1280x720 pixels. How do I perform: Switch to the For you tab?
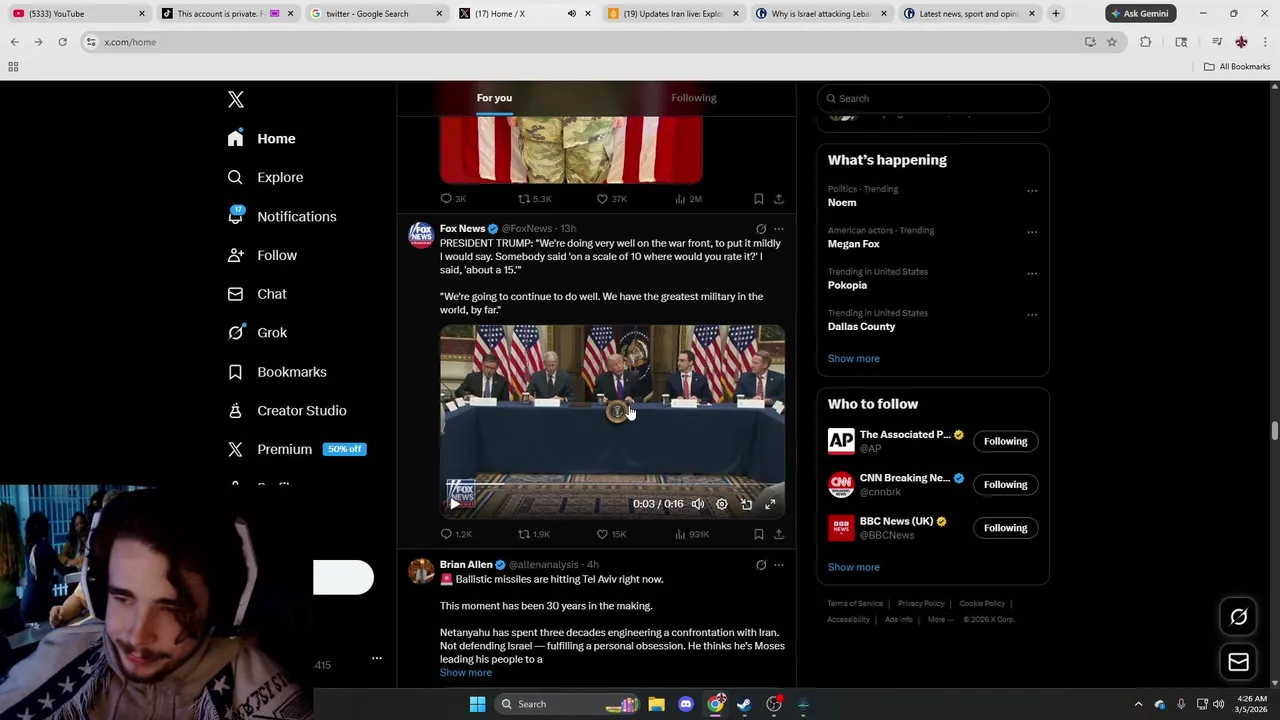pos(494,98)
